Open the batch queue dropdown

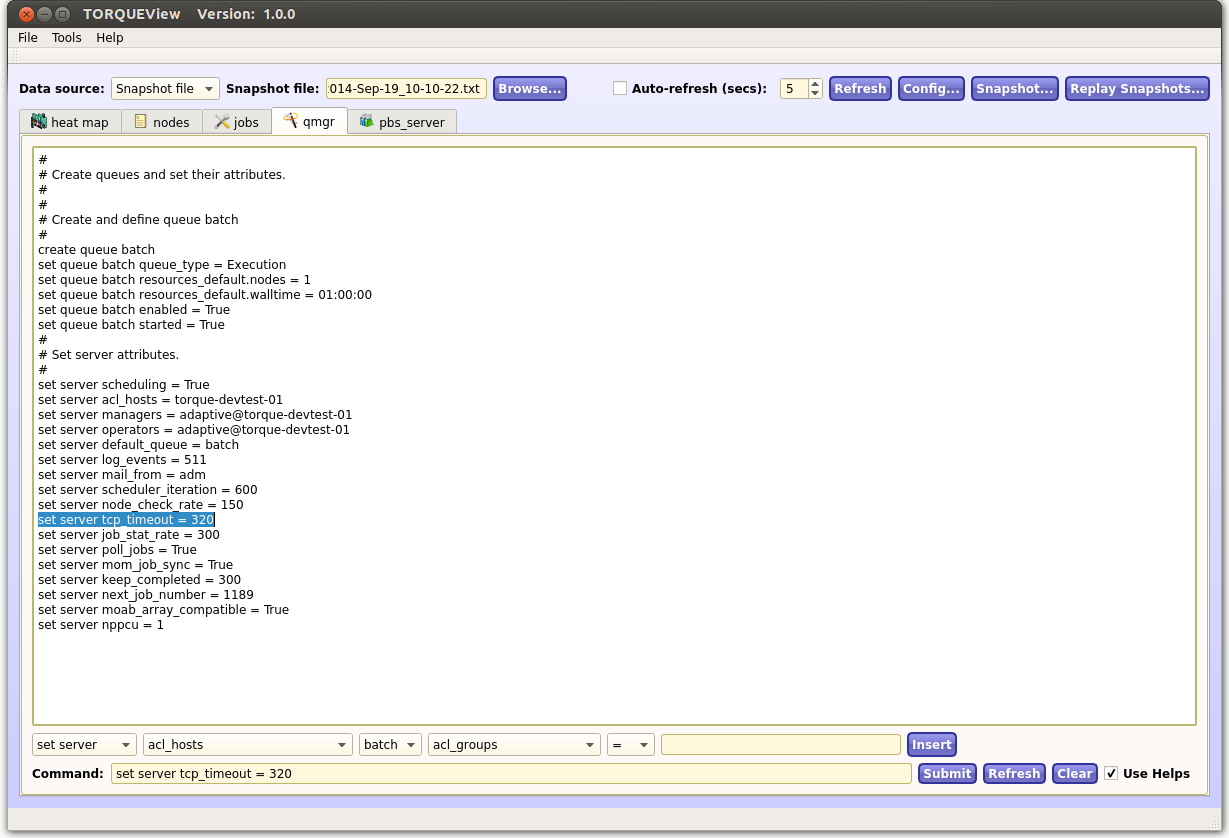click(x=390, y=745)
